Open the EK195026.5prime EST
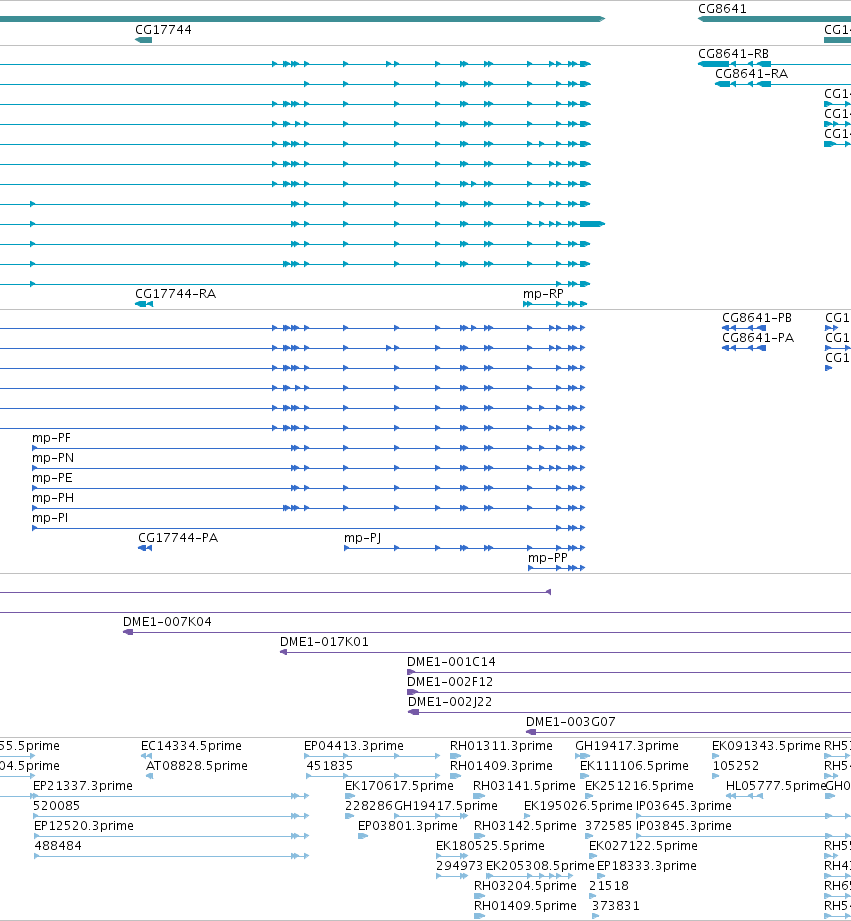 [578, 806]
